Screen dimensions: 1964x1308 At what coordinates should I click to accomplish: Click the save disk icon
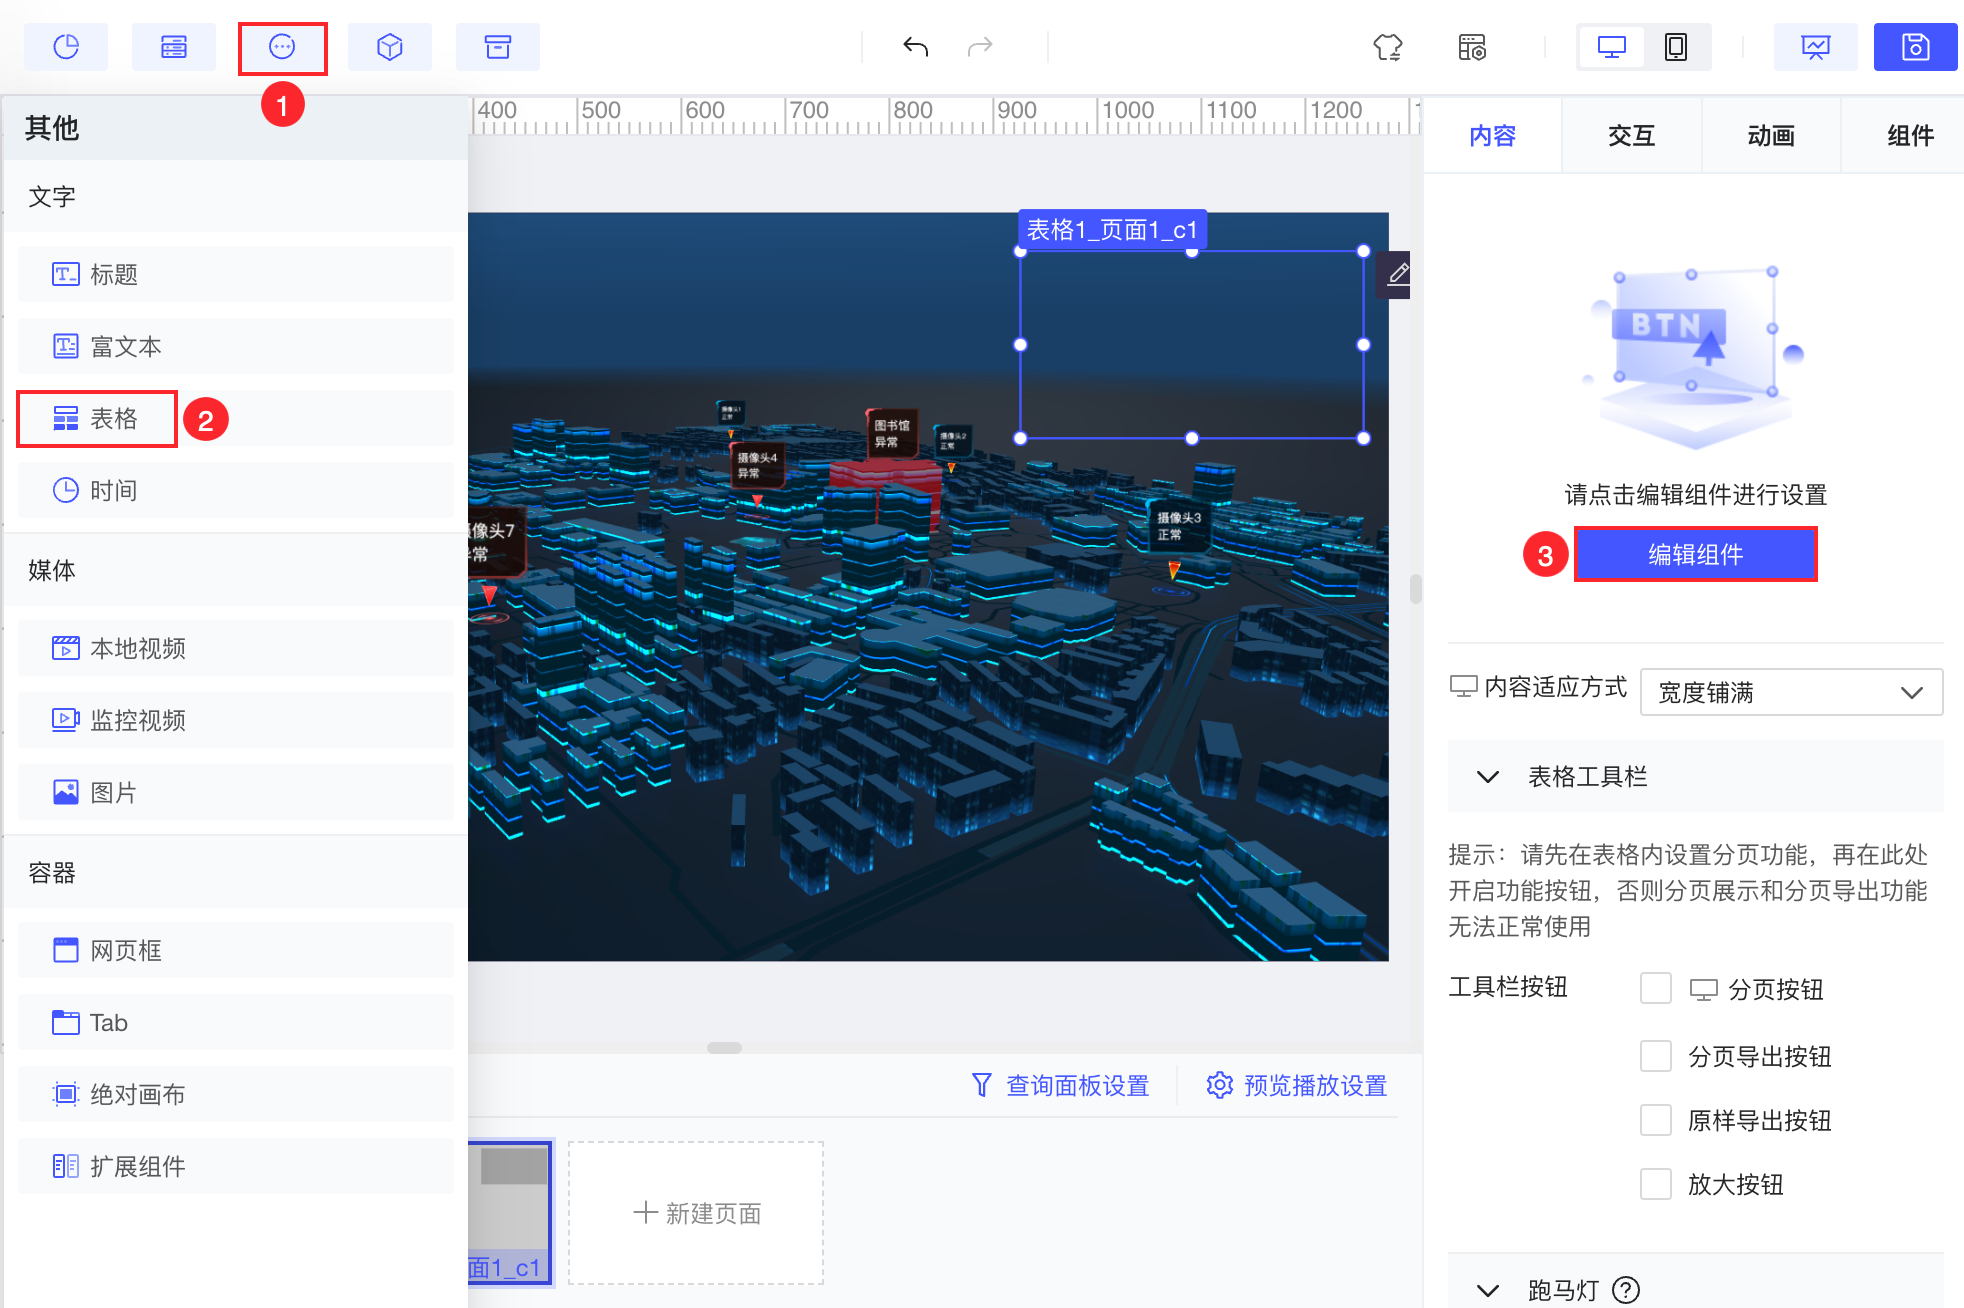(x=1915, y=47)
